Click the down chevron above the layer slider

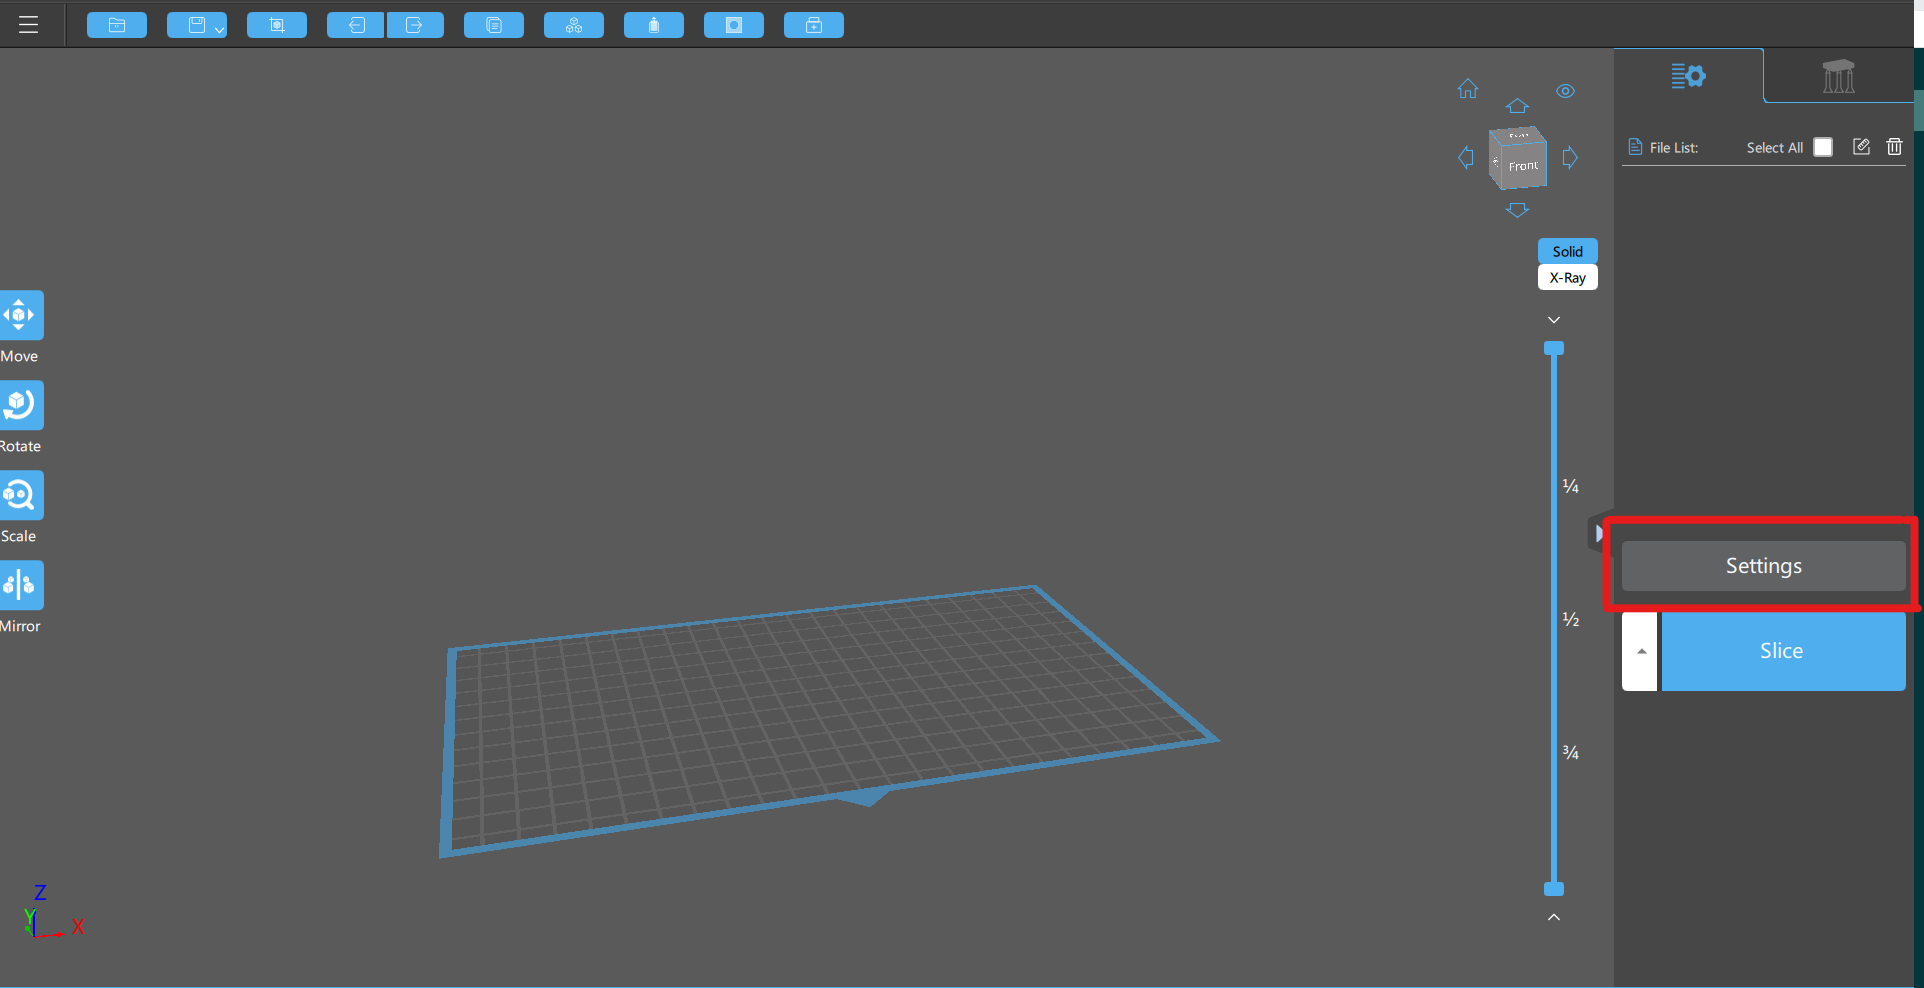tap(1554, 320)
